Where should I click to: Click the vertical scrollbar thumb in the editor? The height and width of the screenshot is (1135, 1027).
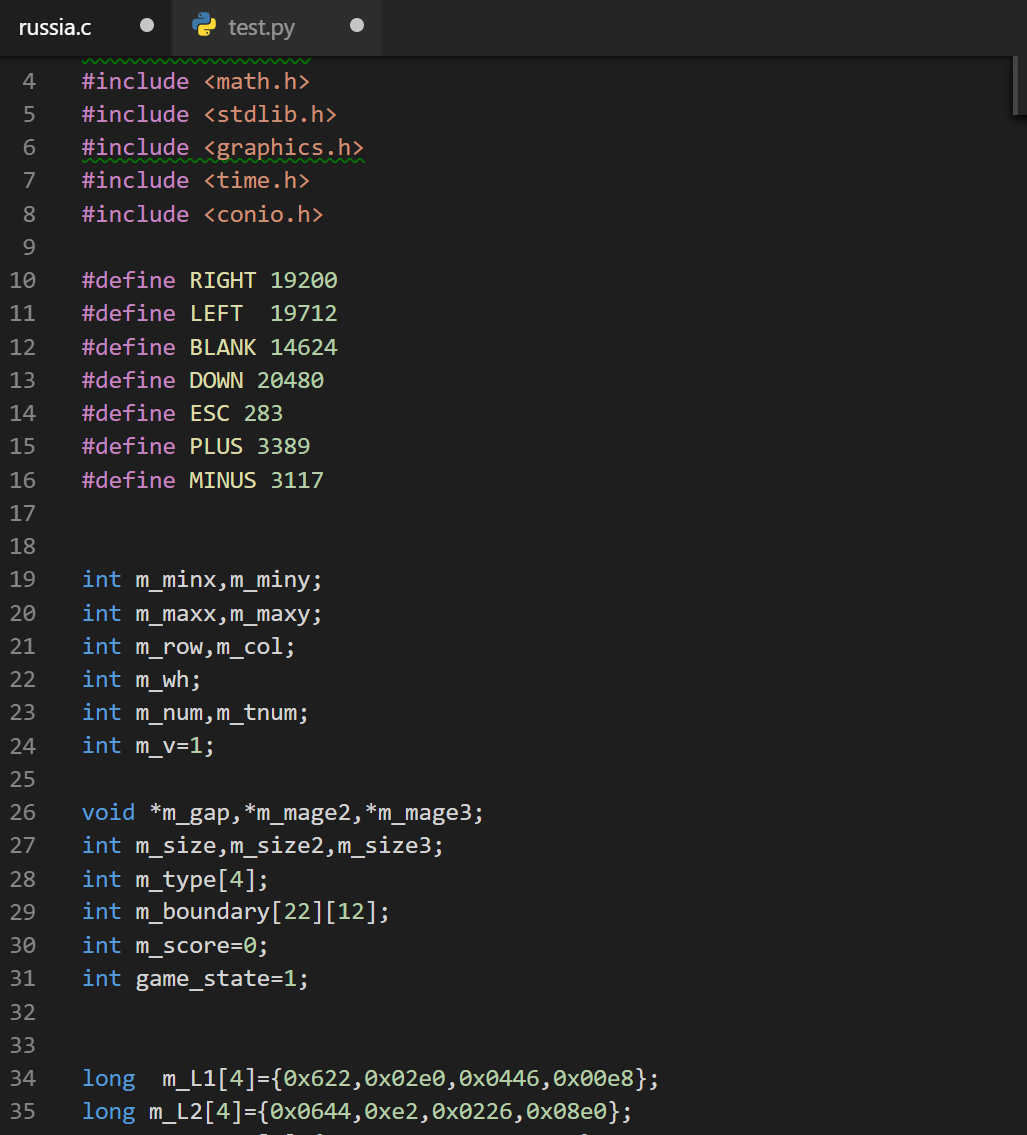[x=1017, y=87]
